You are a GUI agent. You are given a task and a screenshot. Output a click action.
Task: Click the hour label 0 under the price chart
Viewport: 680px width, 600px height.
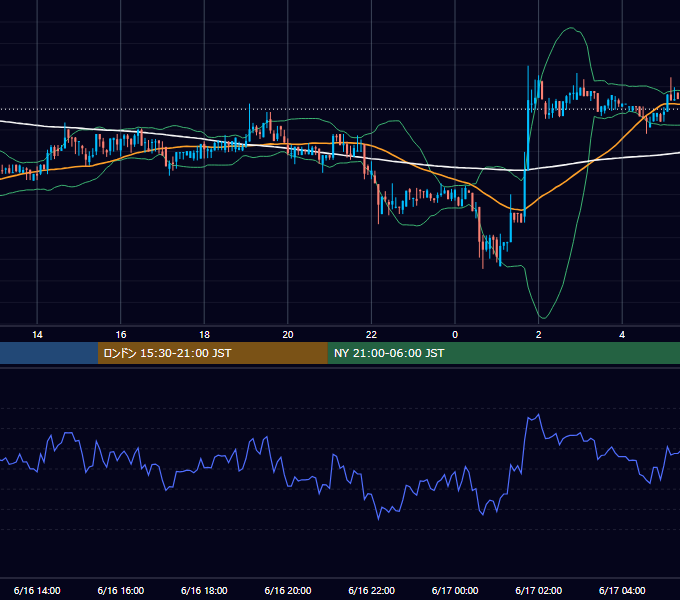pos(455,335)
